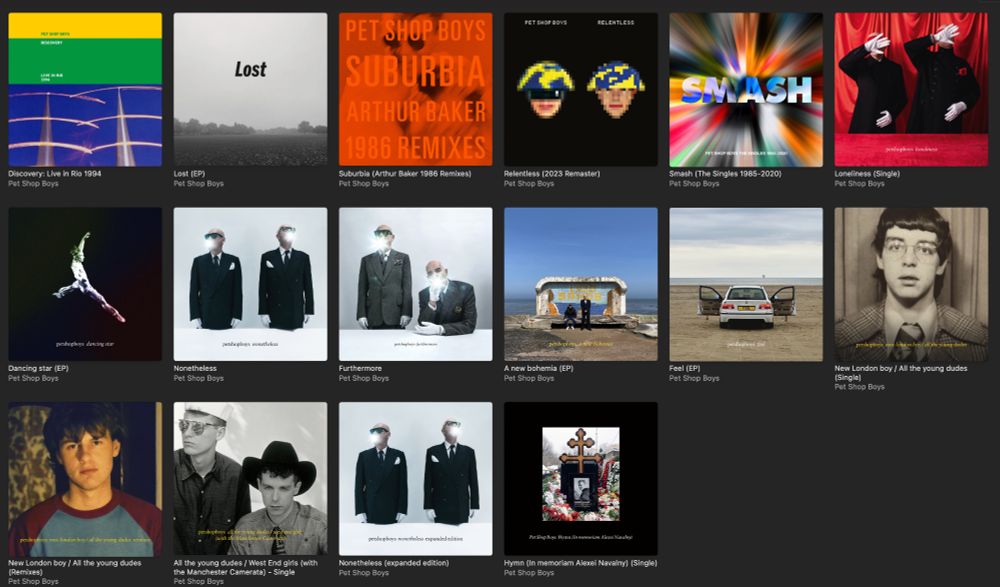Viewport: 1000px width, 587px height.
Task: Open Pet Shop Boys artist under Furthermore
Action: click(x=364, y=378)
